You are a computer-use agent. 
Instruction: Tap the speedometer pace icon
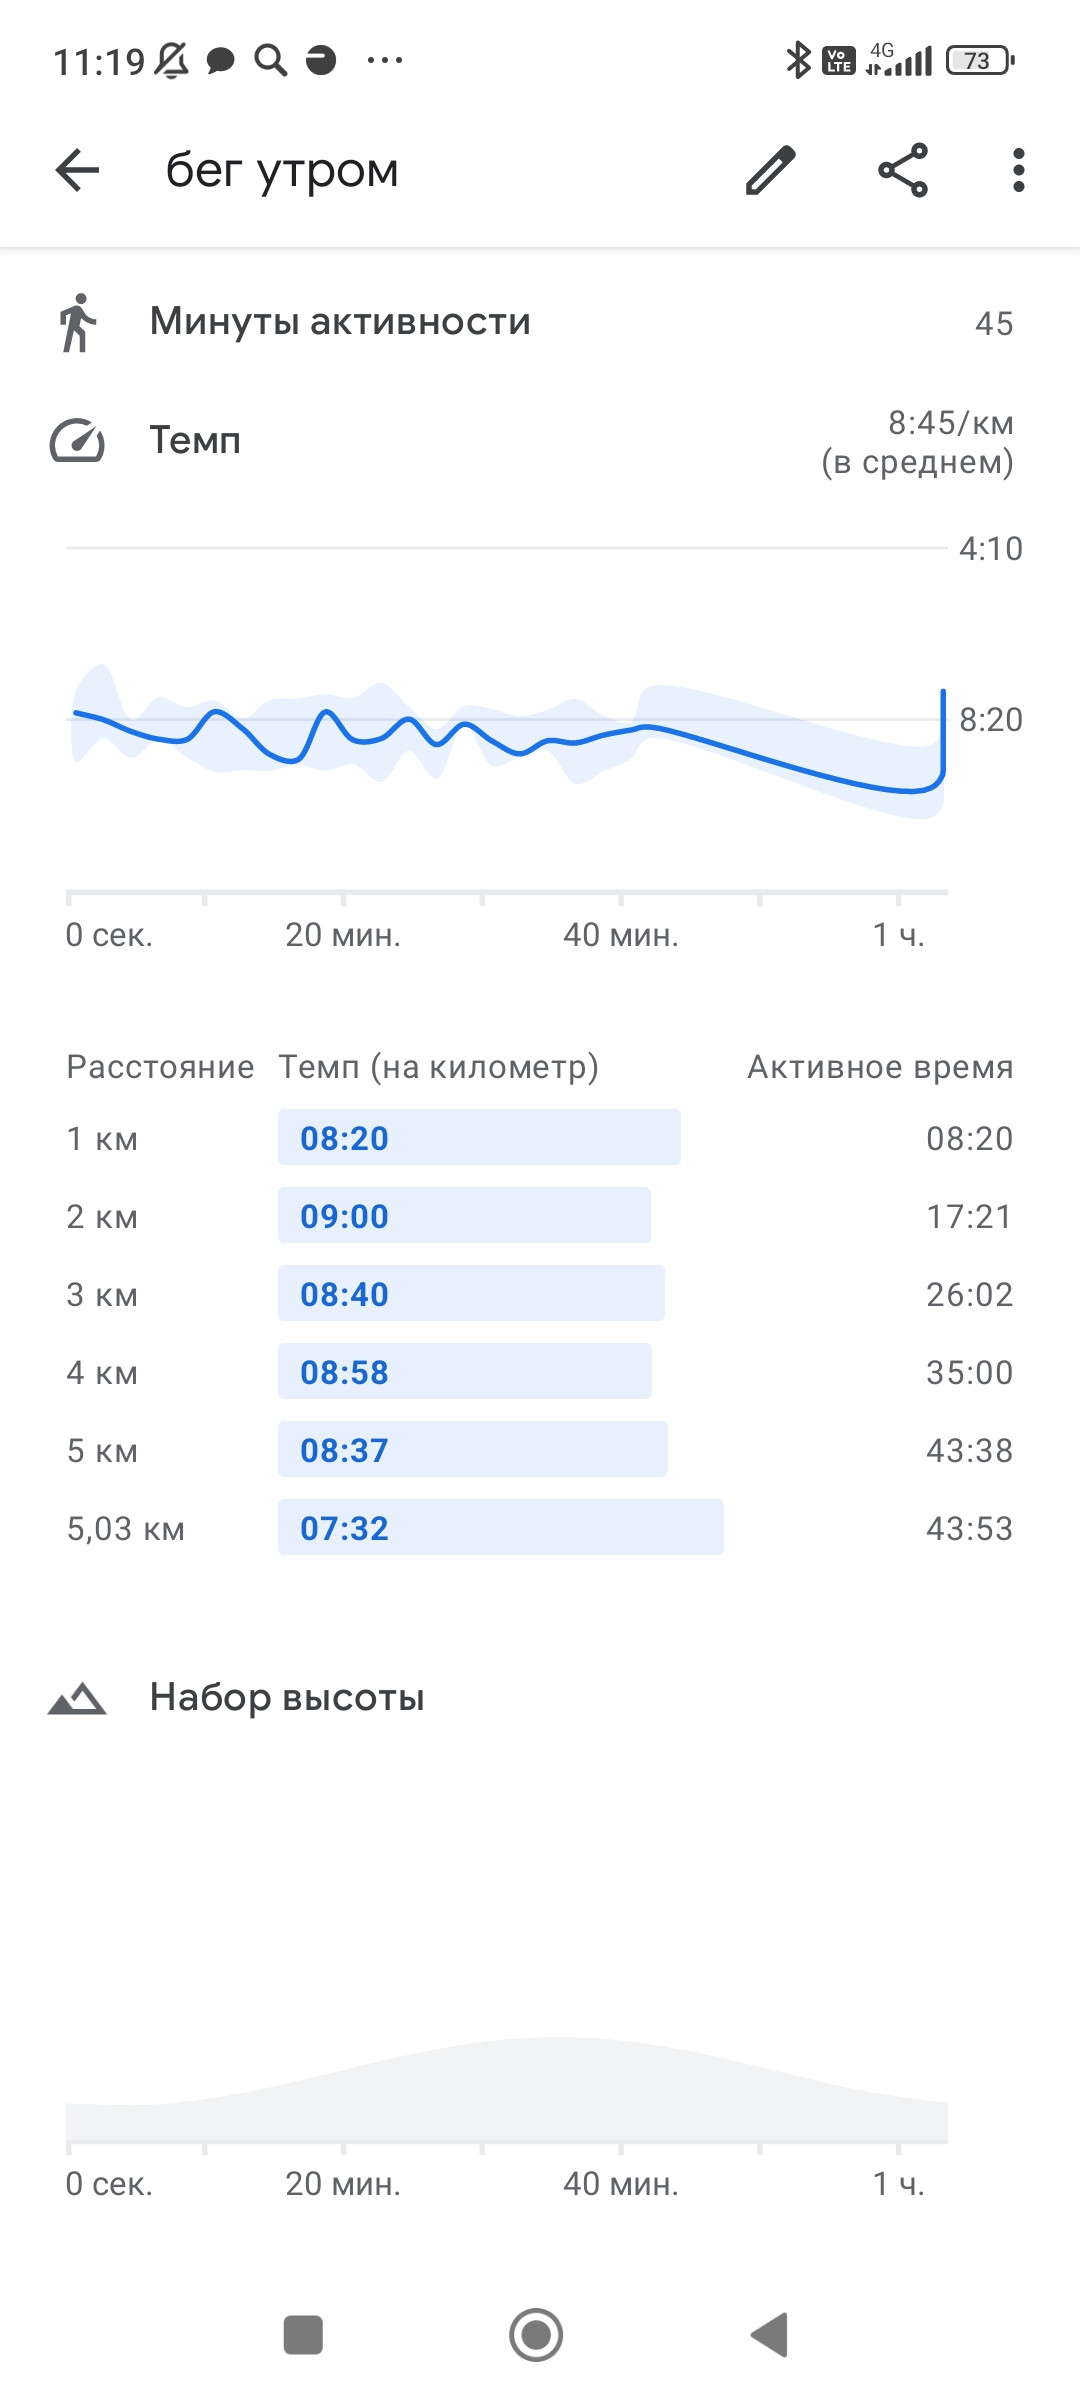point(77,441)
